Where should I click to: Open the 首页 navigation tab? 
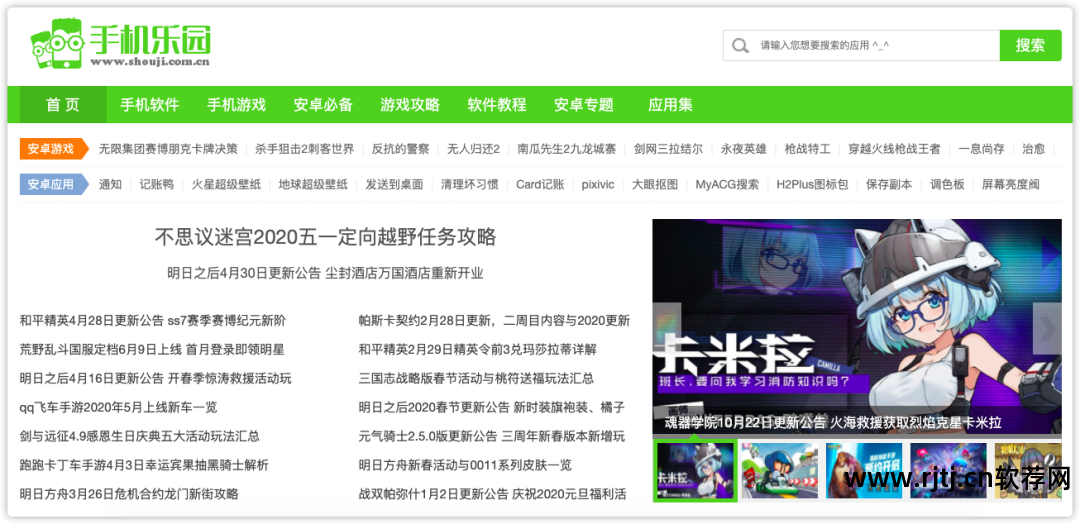(63, 105)
